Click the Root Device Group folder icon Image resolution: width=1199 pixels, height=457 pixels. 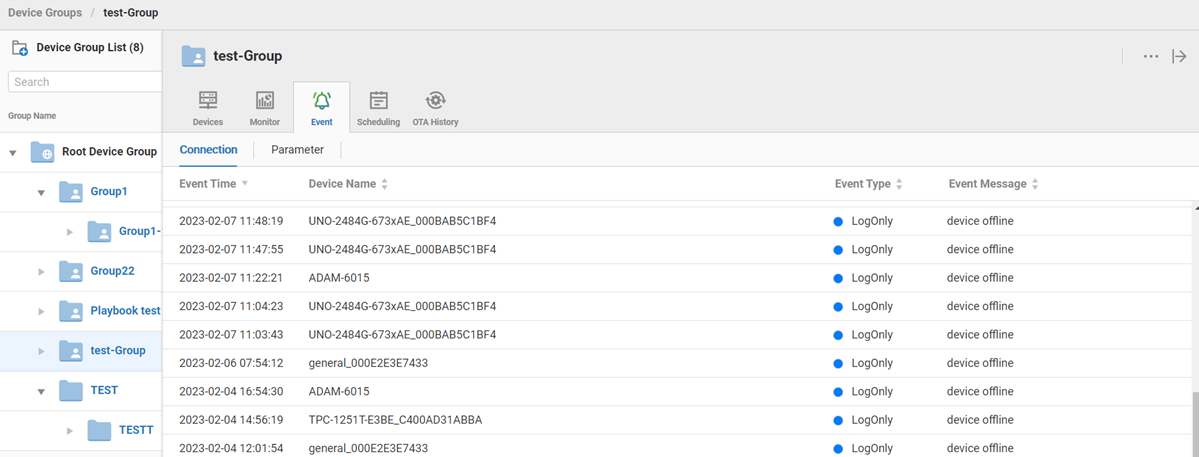click(42, 152)
